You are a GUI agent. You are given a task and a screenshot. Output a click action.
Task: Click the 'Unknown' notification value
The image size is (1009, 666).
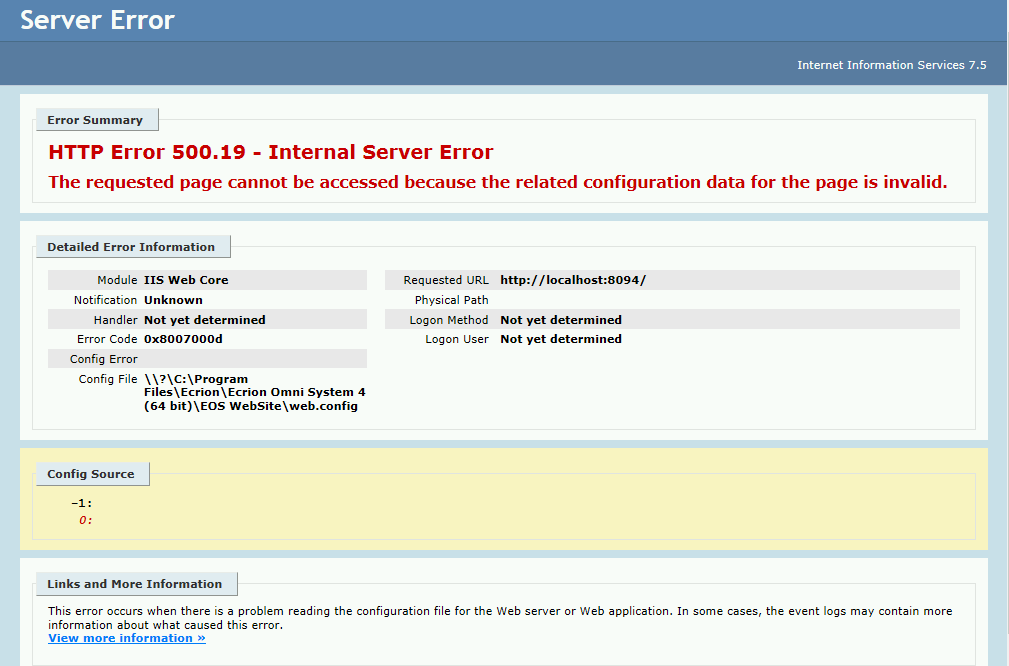pos(173,300)
